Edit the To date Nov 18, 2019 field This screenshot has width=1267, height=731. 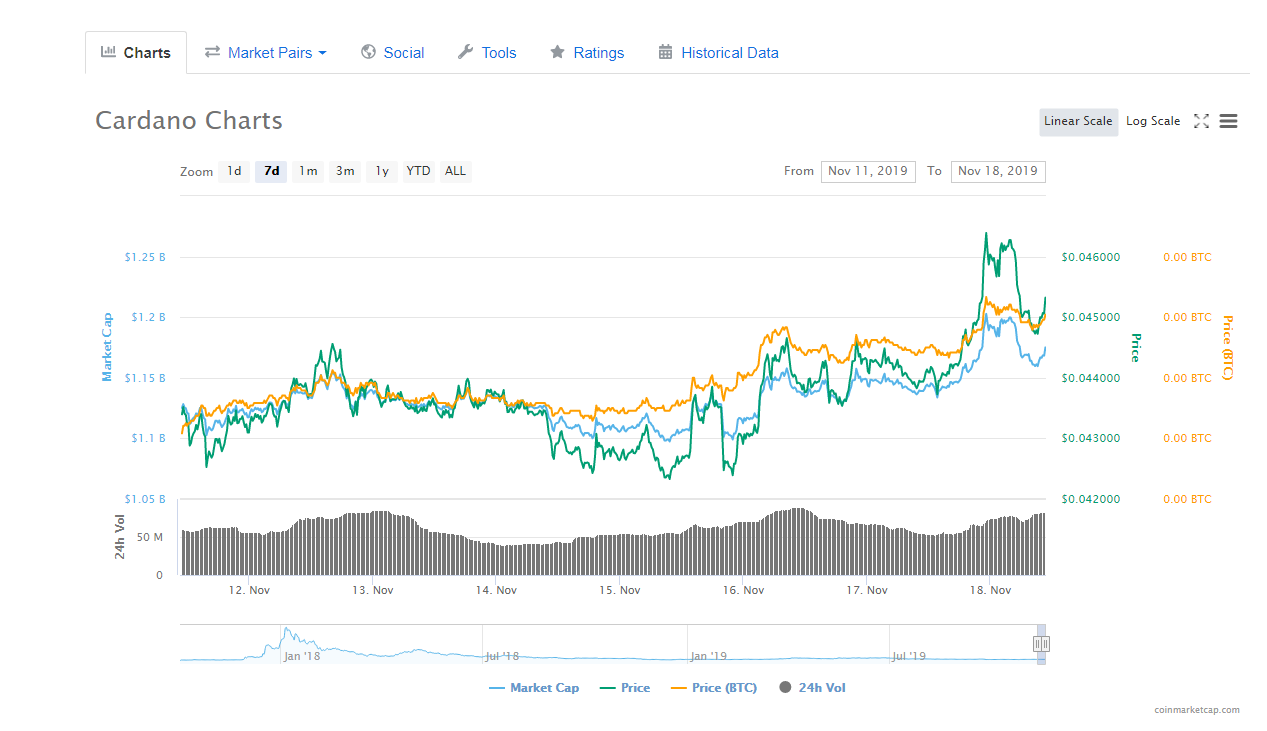click(998, 171)
